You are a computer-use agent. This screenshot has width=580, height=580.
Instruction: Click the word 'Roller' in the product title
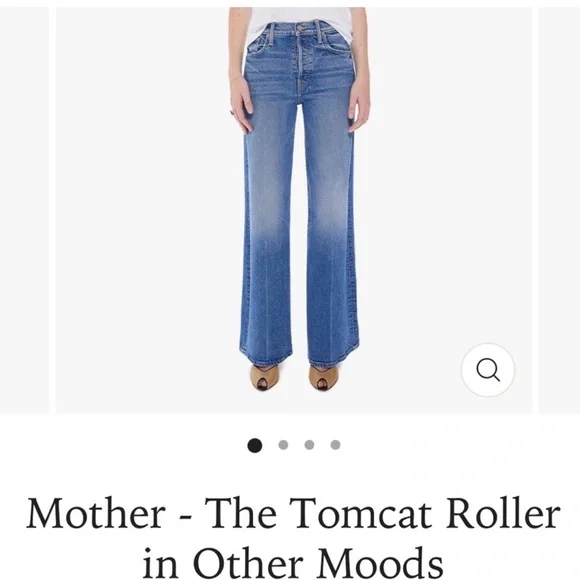click(x=503, y=513)
